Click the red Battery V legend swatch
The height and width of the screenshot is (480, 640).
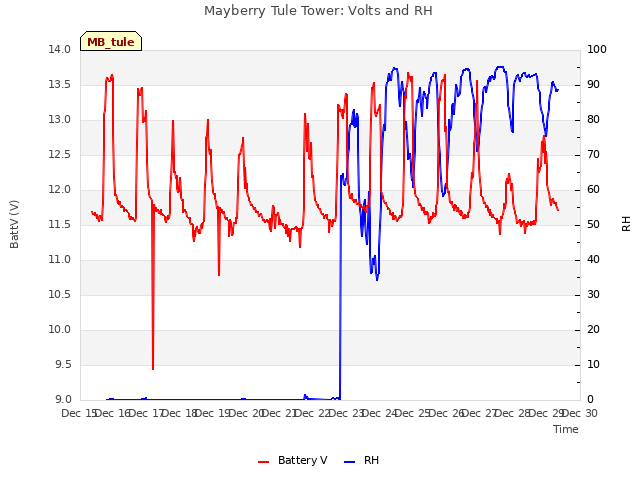click(264, 462)
